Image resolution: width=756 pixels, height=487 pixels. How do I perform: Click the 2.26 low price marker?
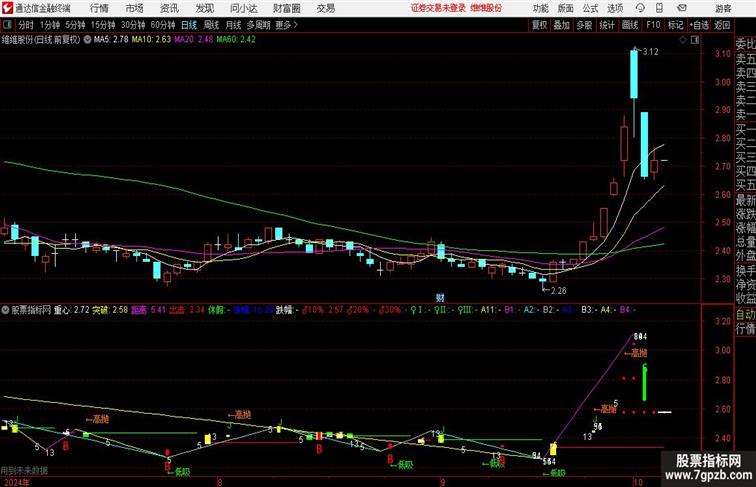pos(558,291)
